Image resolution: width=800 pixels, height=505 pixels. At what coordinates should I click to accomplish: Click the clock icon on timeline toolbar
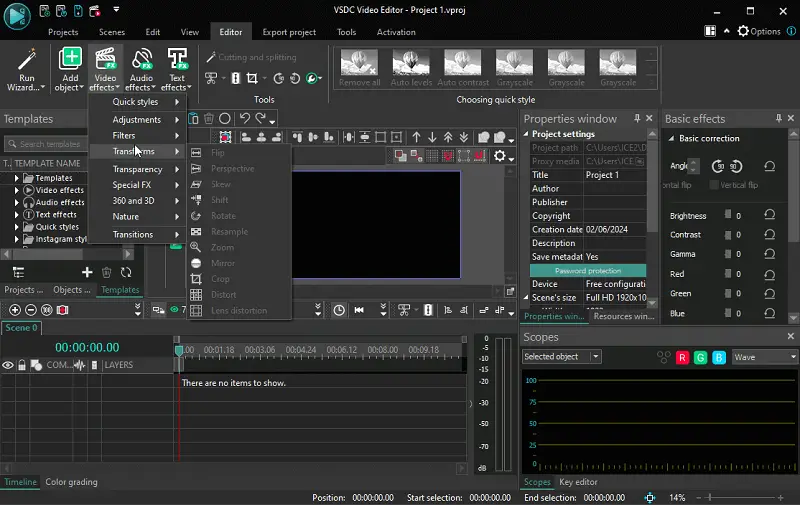[339, 310]
